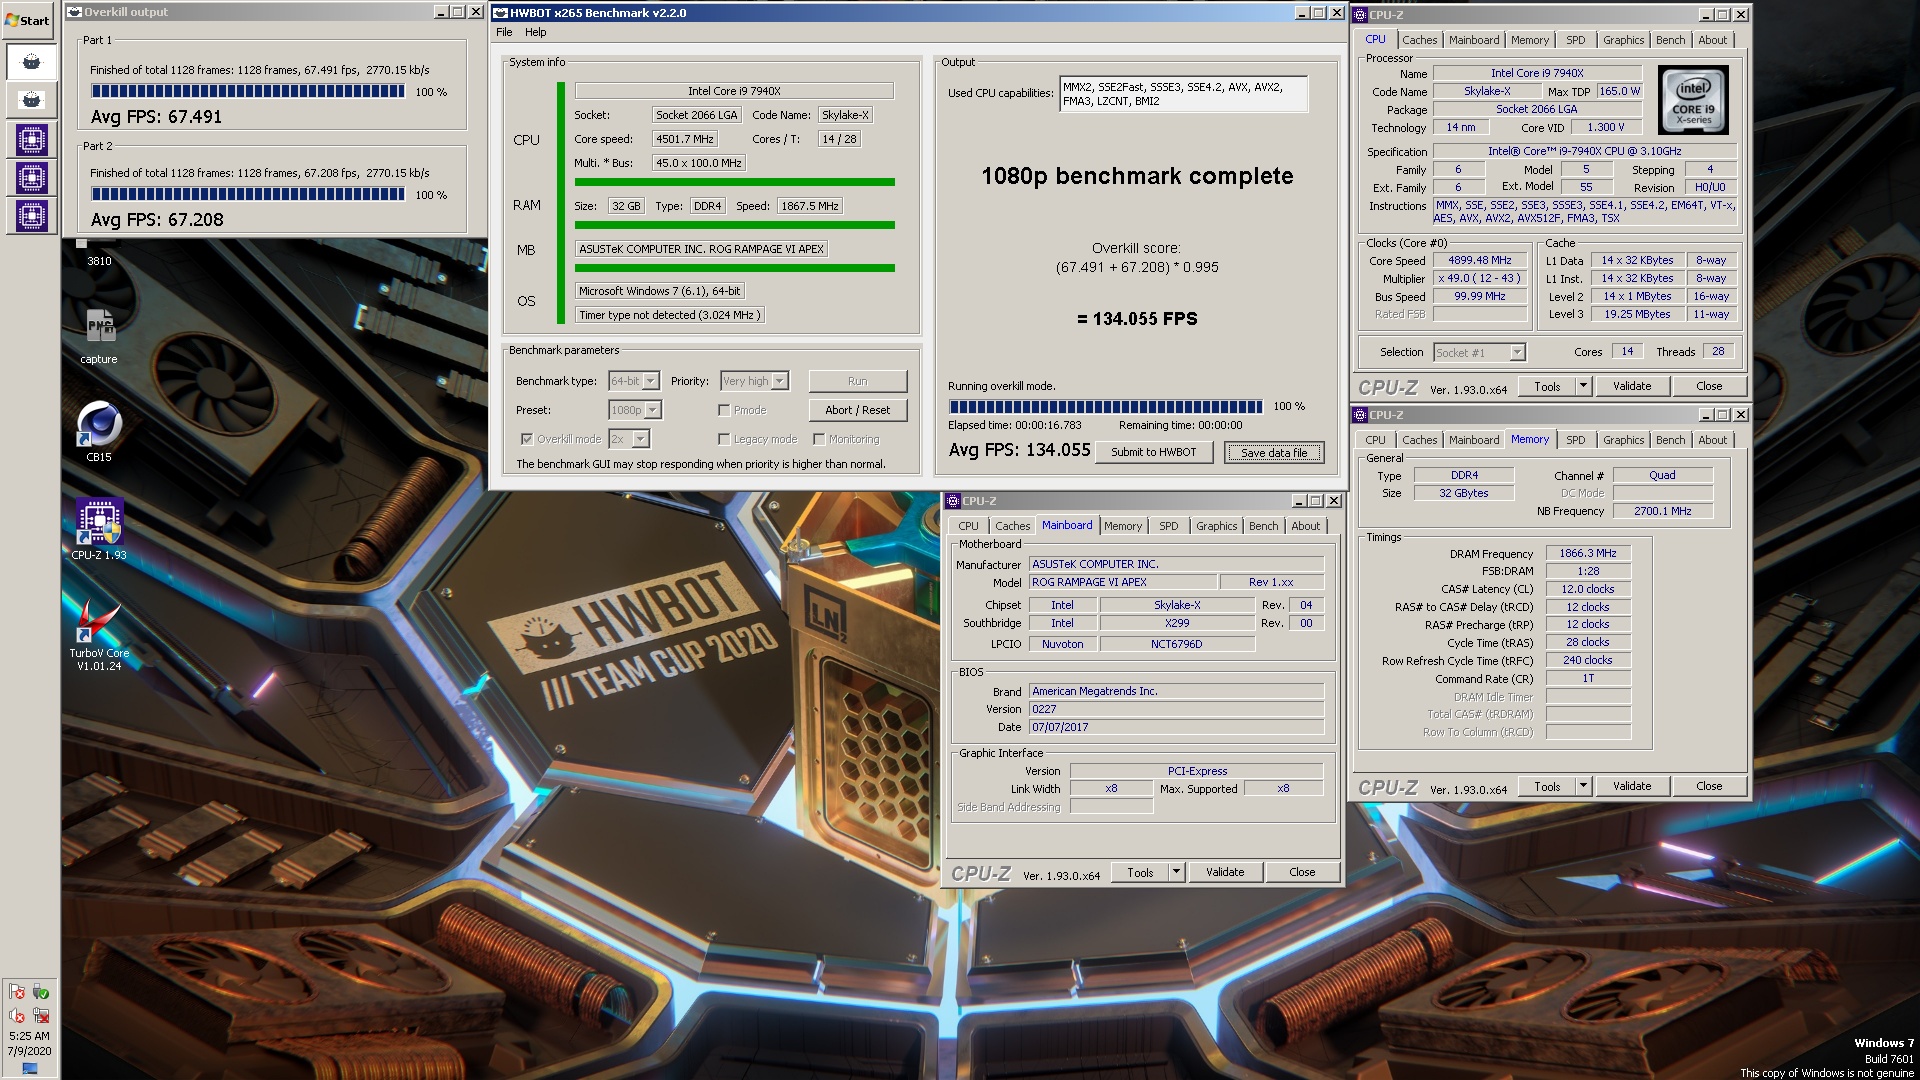
Task: Click the BIOS Version 0227 field
Action: (1177, 709)
